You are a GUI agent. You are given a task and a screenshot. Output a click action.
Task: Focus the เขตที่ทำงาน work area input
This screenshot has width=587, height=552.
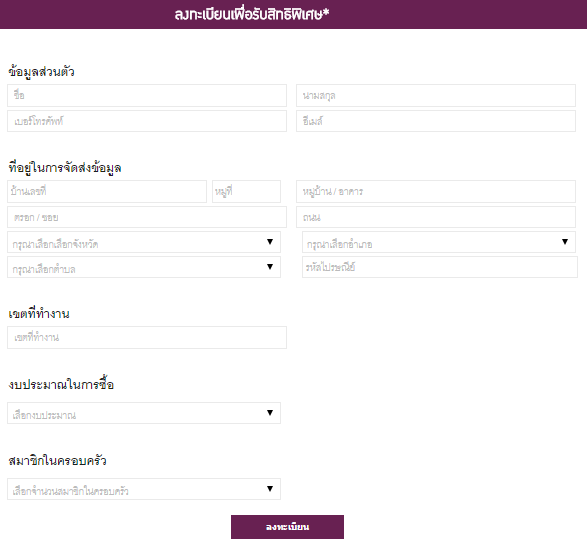147,338
